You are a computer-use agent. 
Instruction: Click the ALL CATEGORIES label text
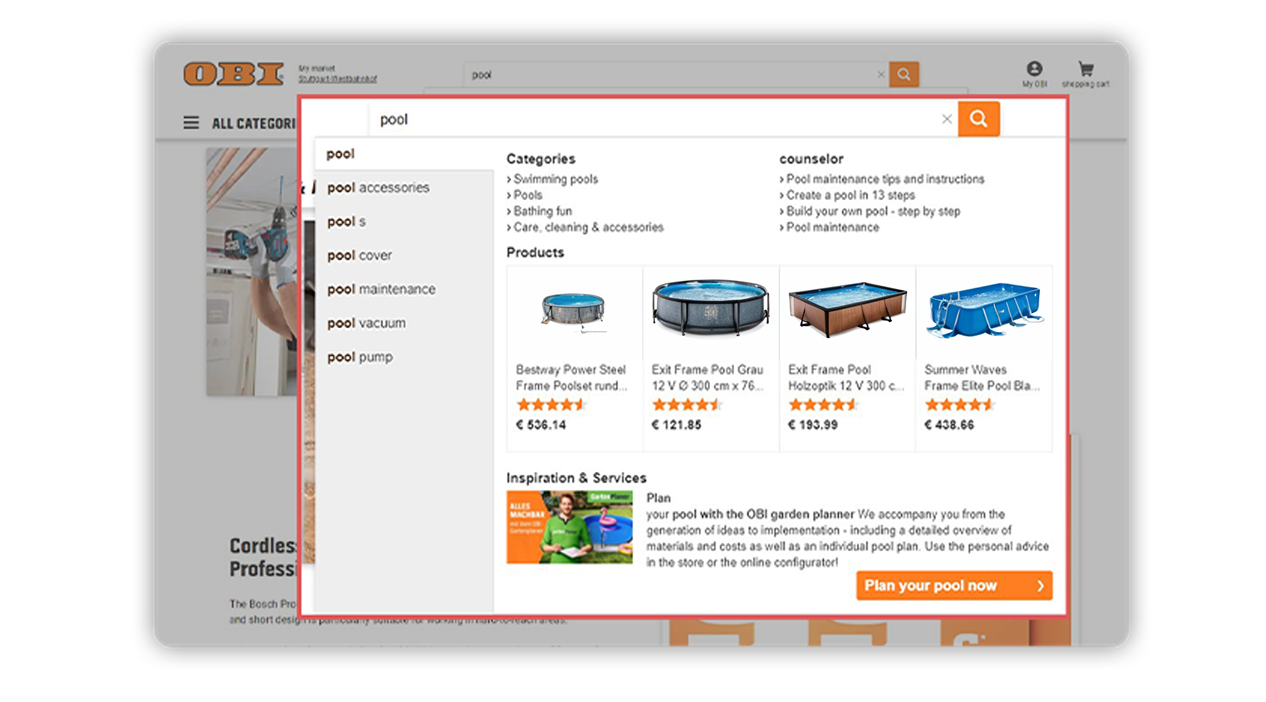254,124
